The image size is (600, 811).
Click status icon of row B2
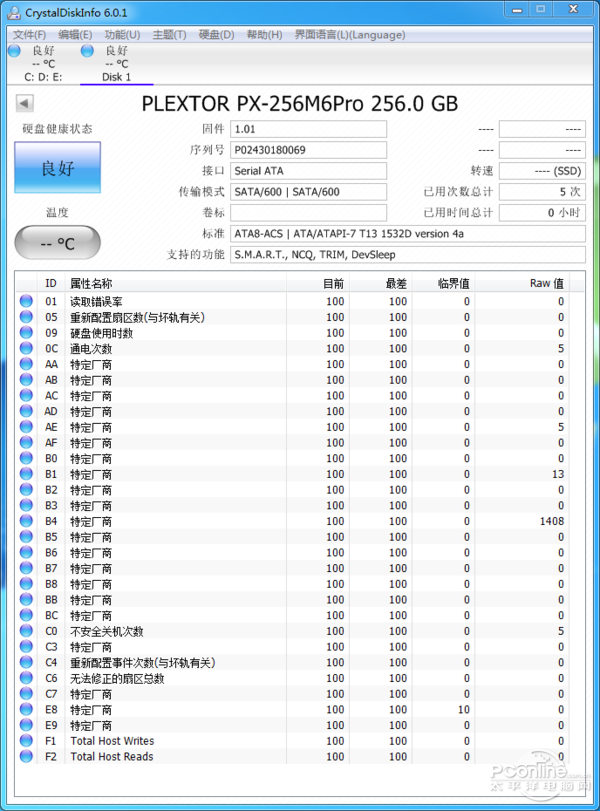[26, 489]
